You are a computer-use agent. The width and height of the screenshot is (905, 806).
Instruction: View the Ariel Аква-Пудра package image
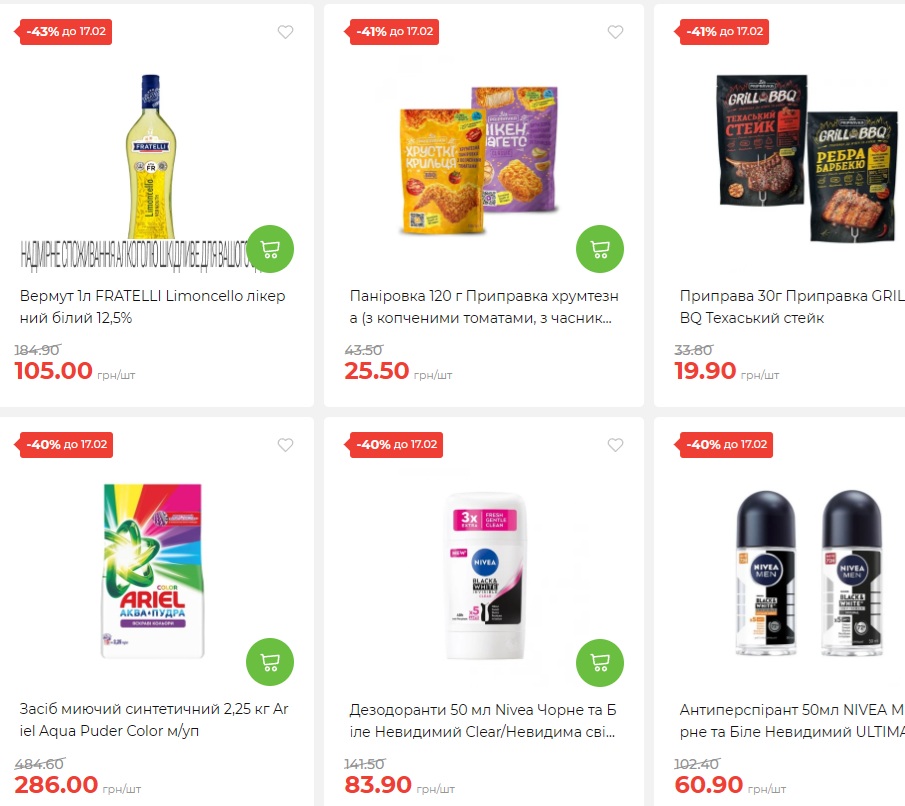tap(153, 570)
